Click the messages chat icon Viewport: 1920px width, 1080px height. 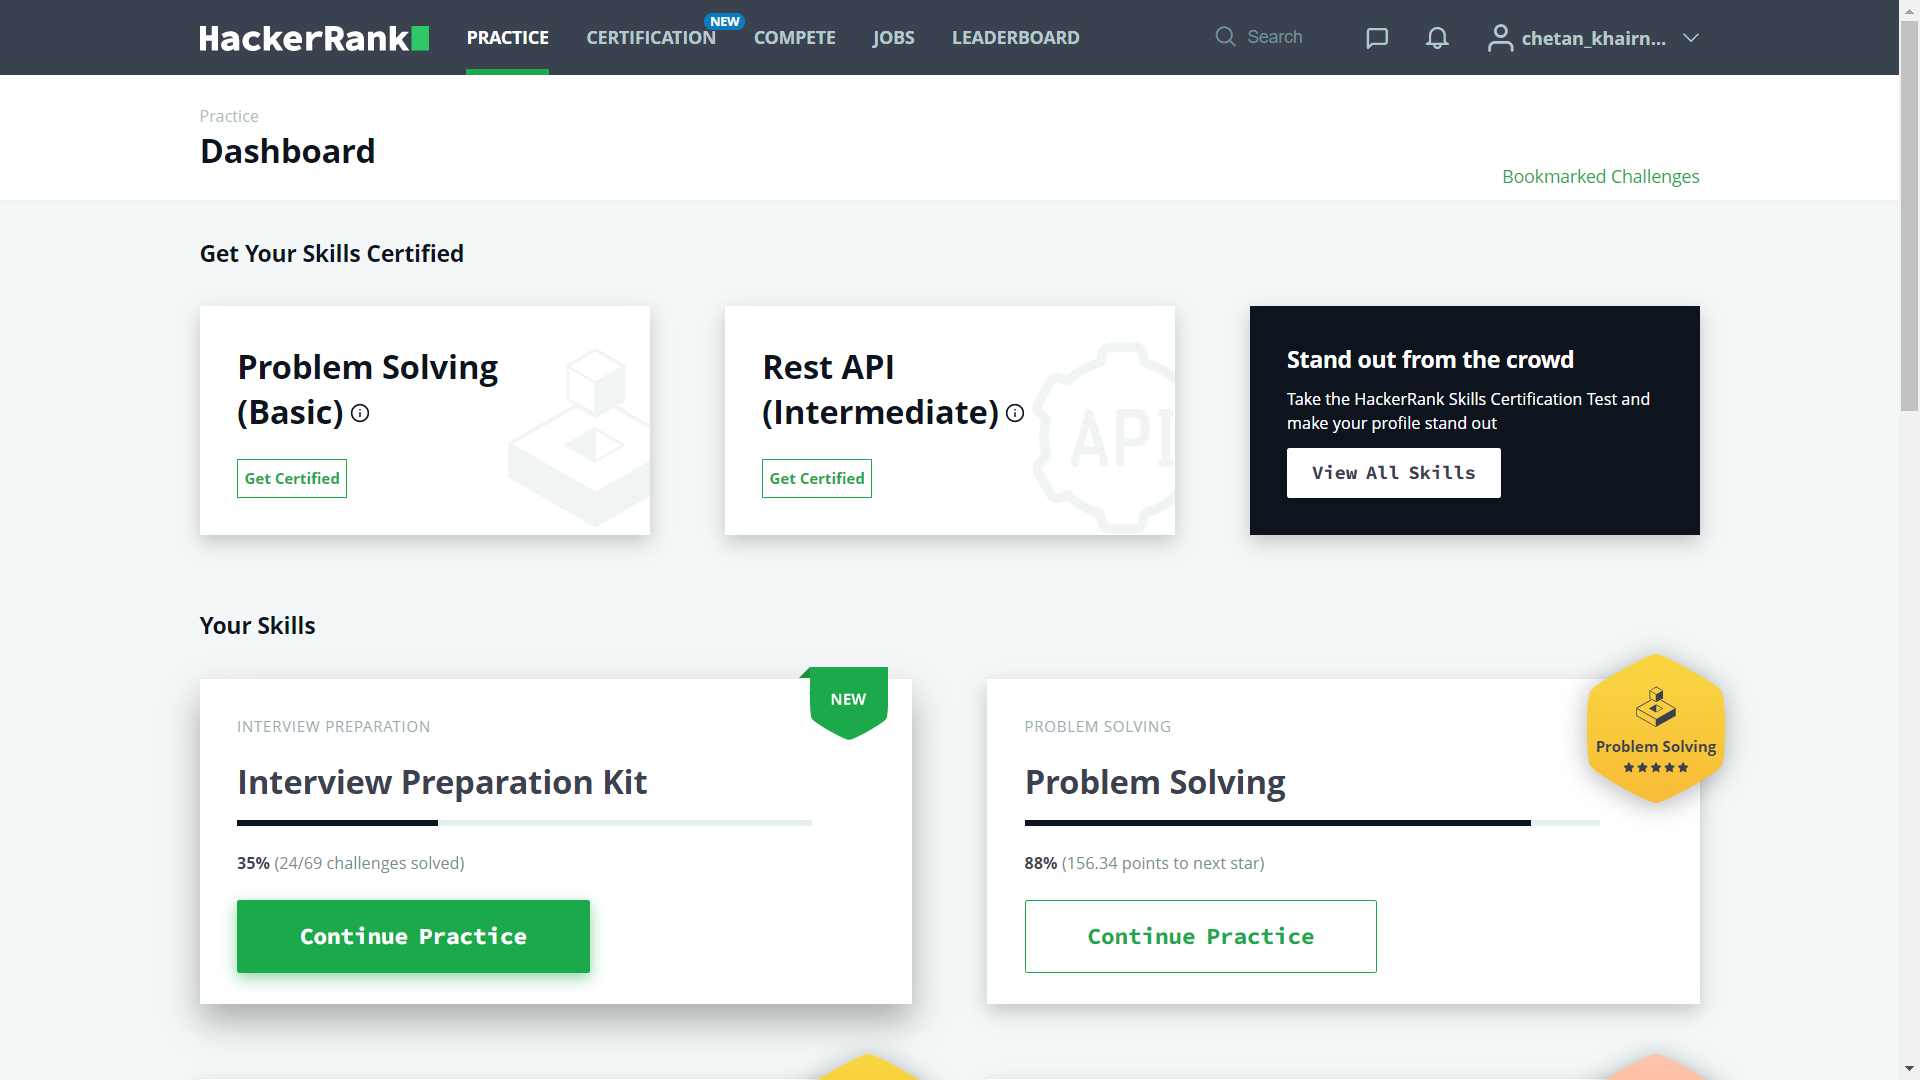(1377, 38)
